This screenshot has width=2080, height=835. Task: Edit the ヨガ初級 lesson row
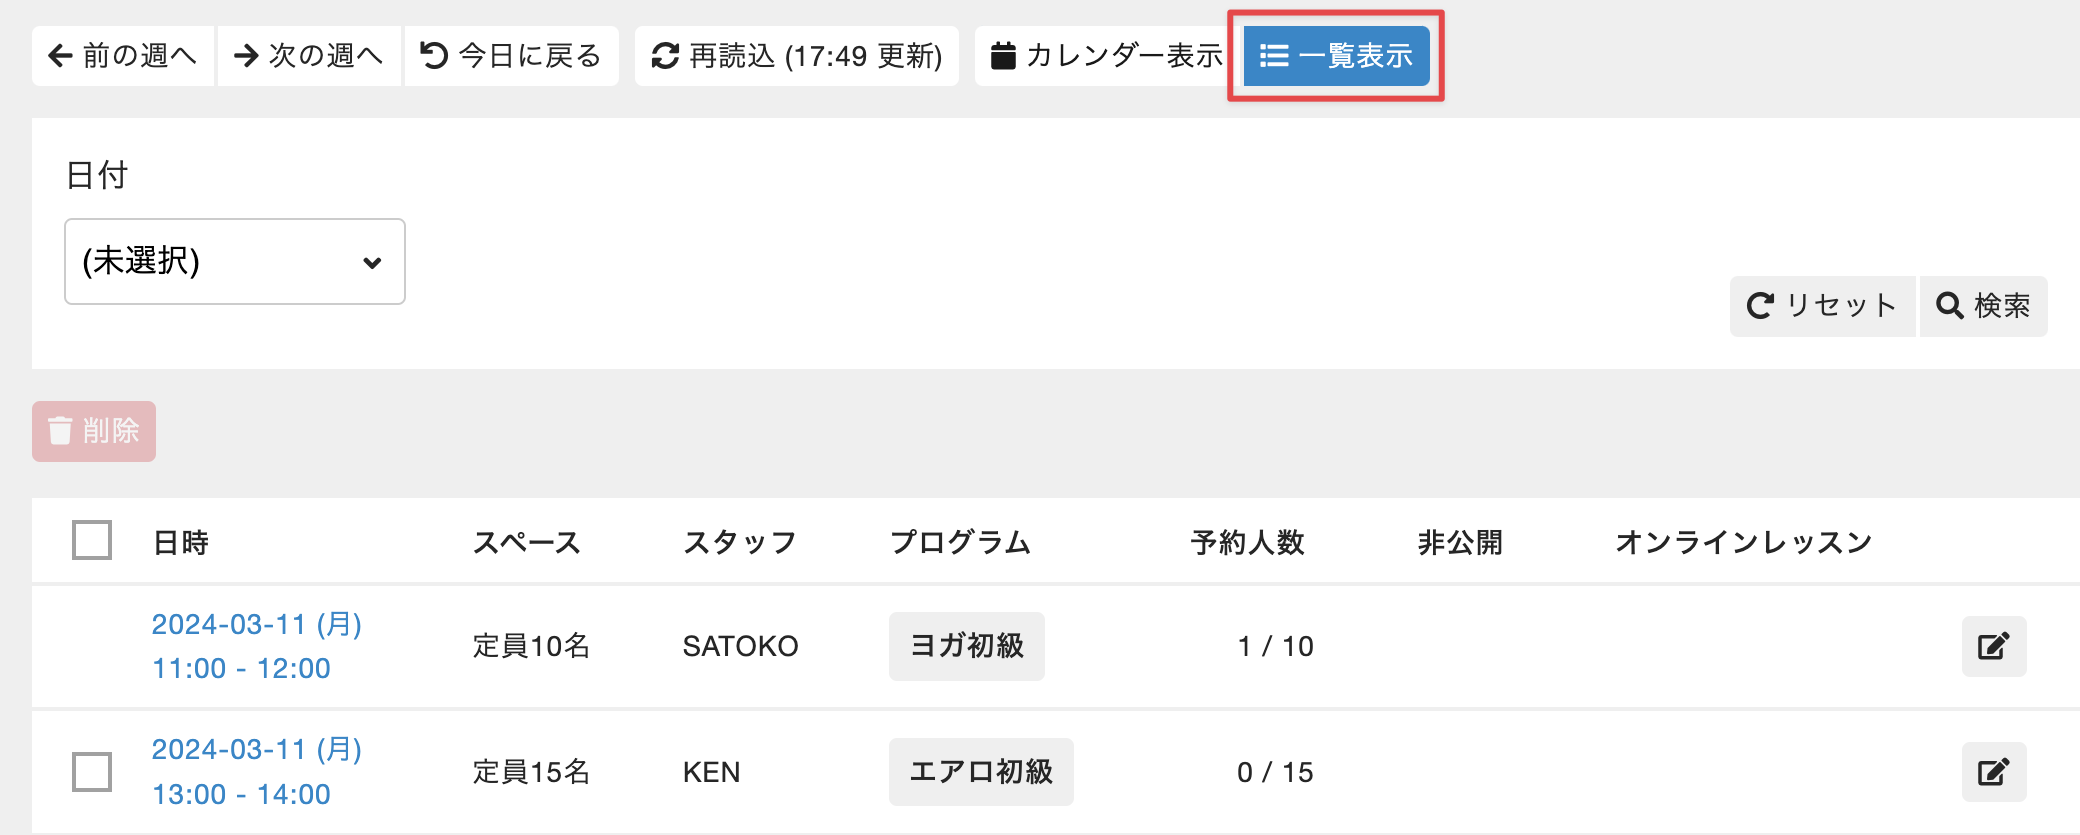point(1994,646)
